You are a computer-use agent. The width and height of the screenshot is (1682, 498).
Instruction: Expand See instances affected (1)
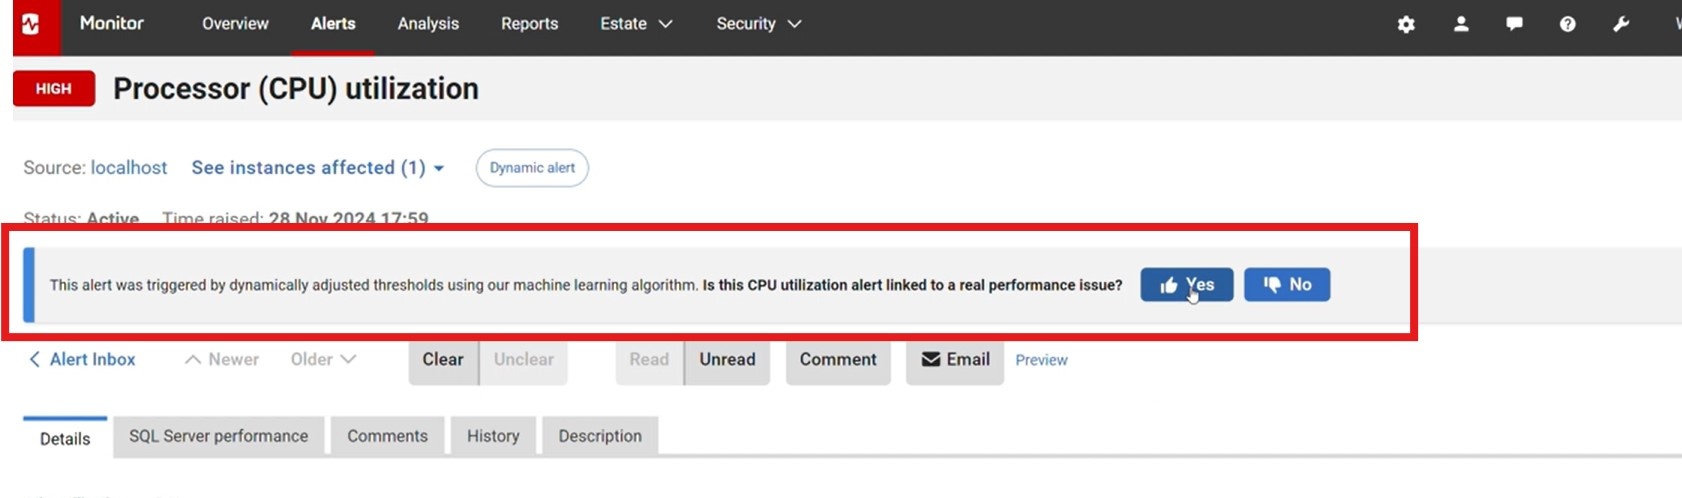(318, 168)
